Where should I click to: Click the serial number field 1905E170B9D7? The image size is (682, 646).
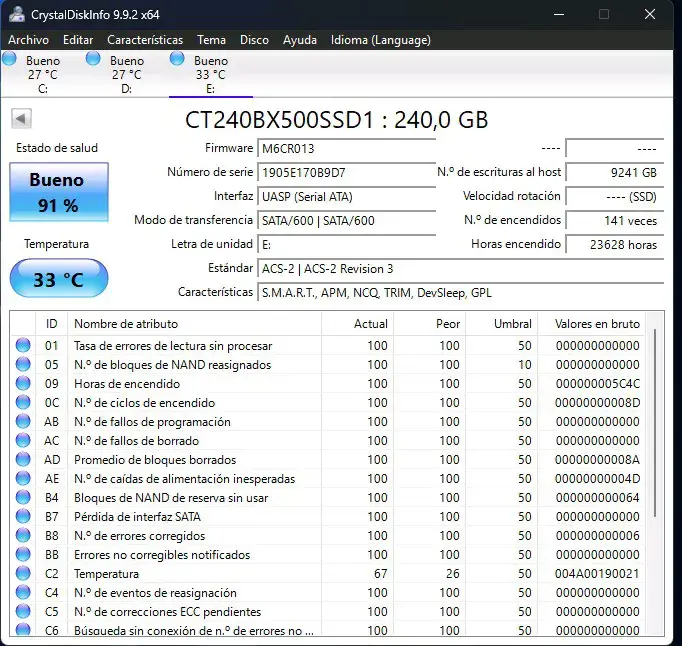[x=346, y=173]
